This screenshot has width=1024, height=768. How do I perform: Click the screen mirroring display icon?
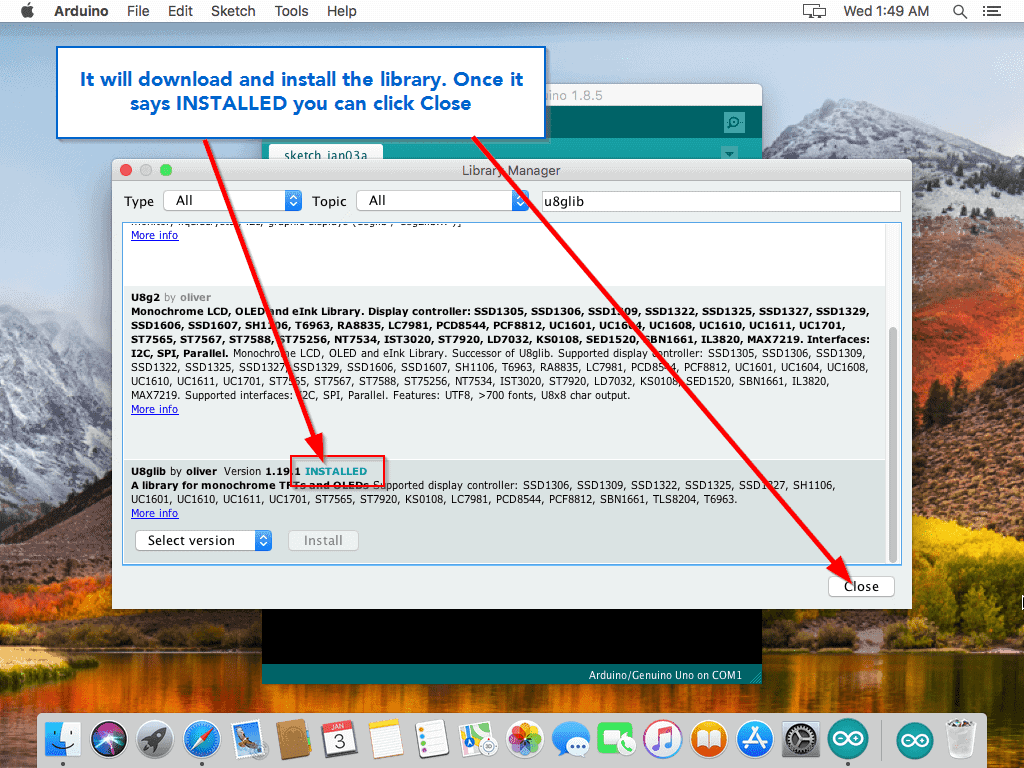click(814, 11)
